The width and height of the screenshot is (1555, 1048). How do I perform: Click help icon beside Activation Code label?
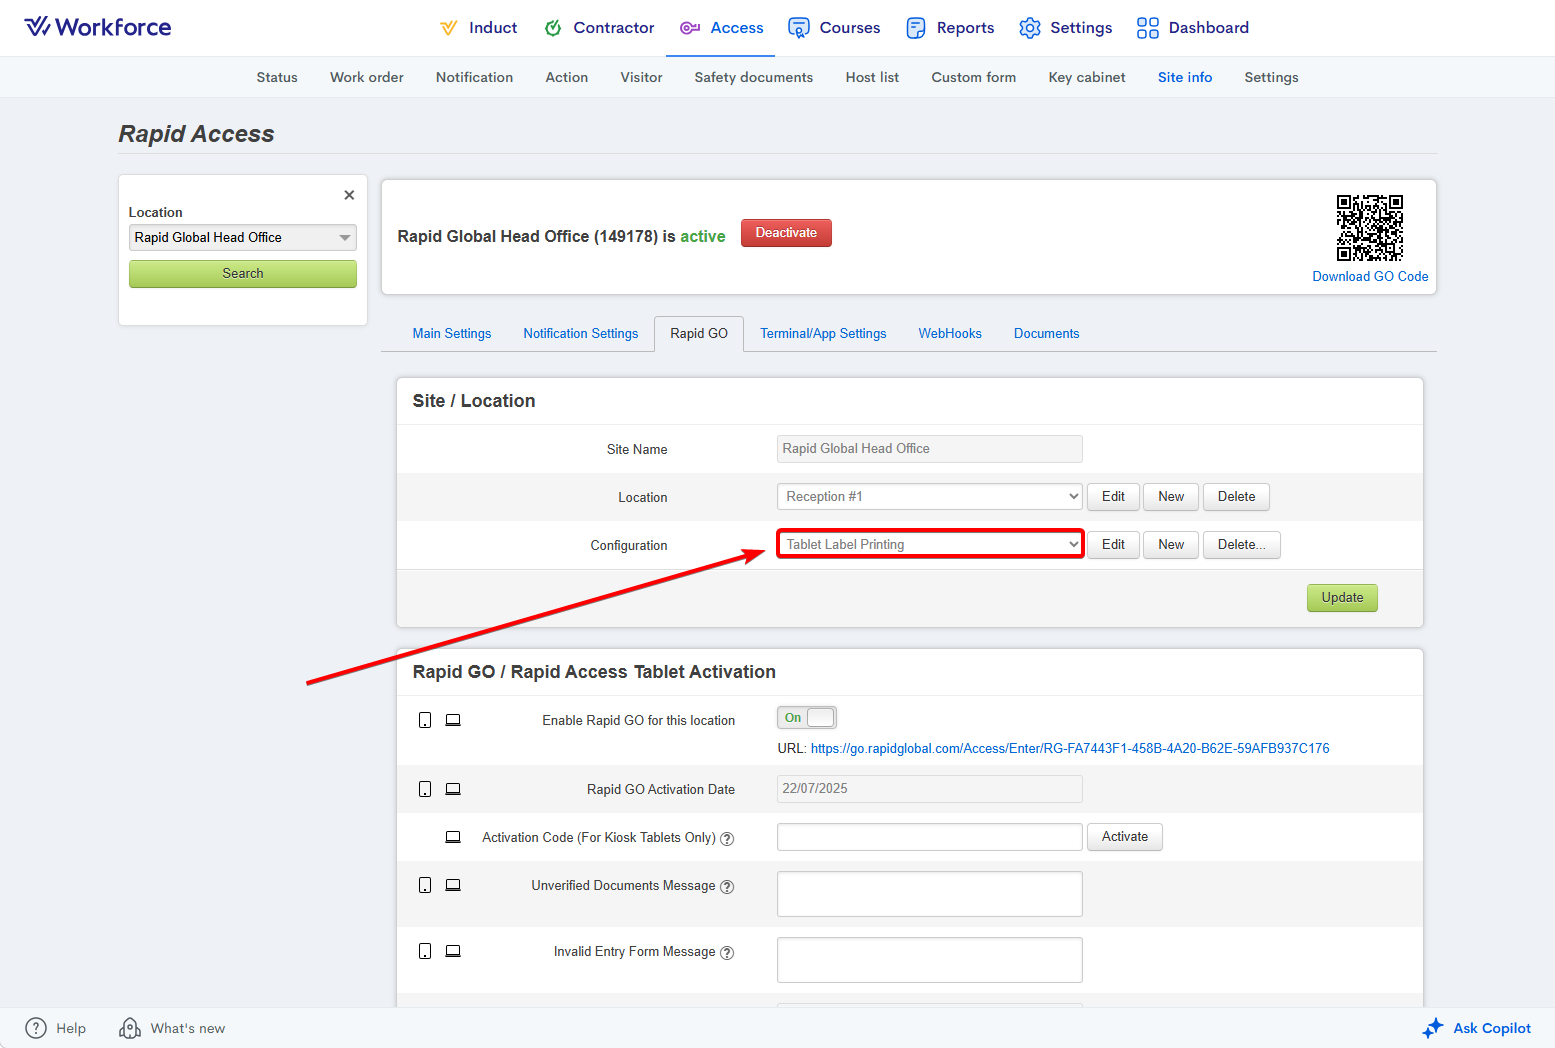[727, 839]
